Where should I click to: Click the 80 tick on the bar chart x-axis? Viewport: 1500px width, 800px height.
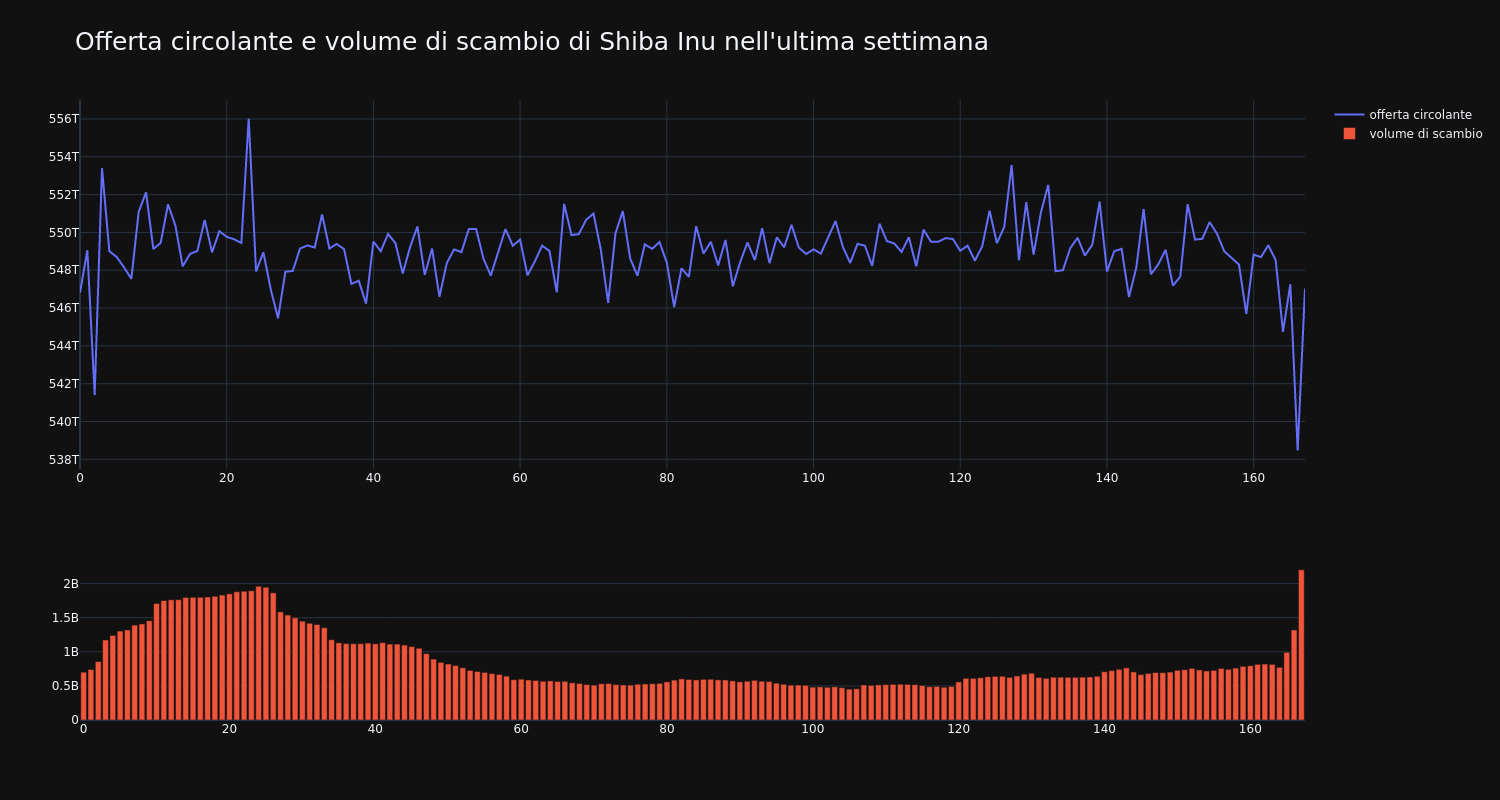tap(666, 729)
